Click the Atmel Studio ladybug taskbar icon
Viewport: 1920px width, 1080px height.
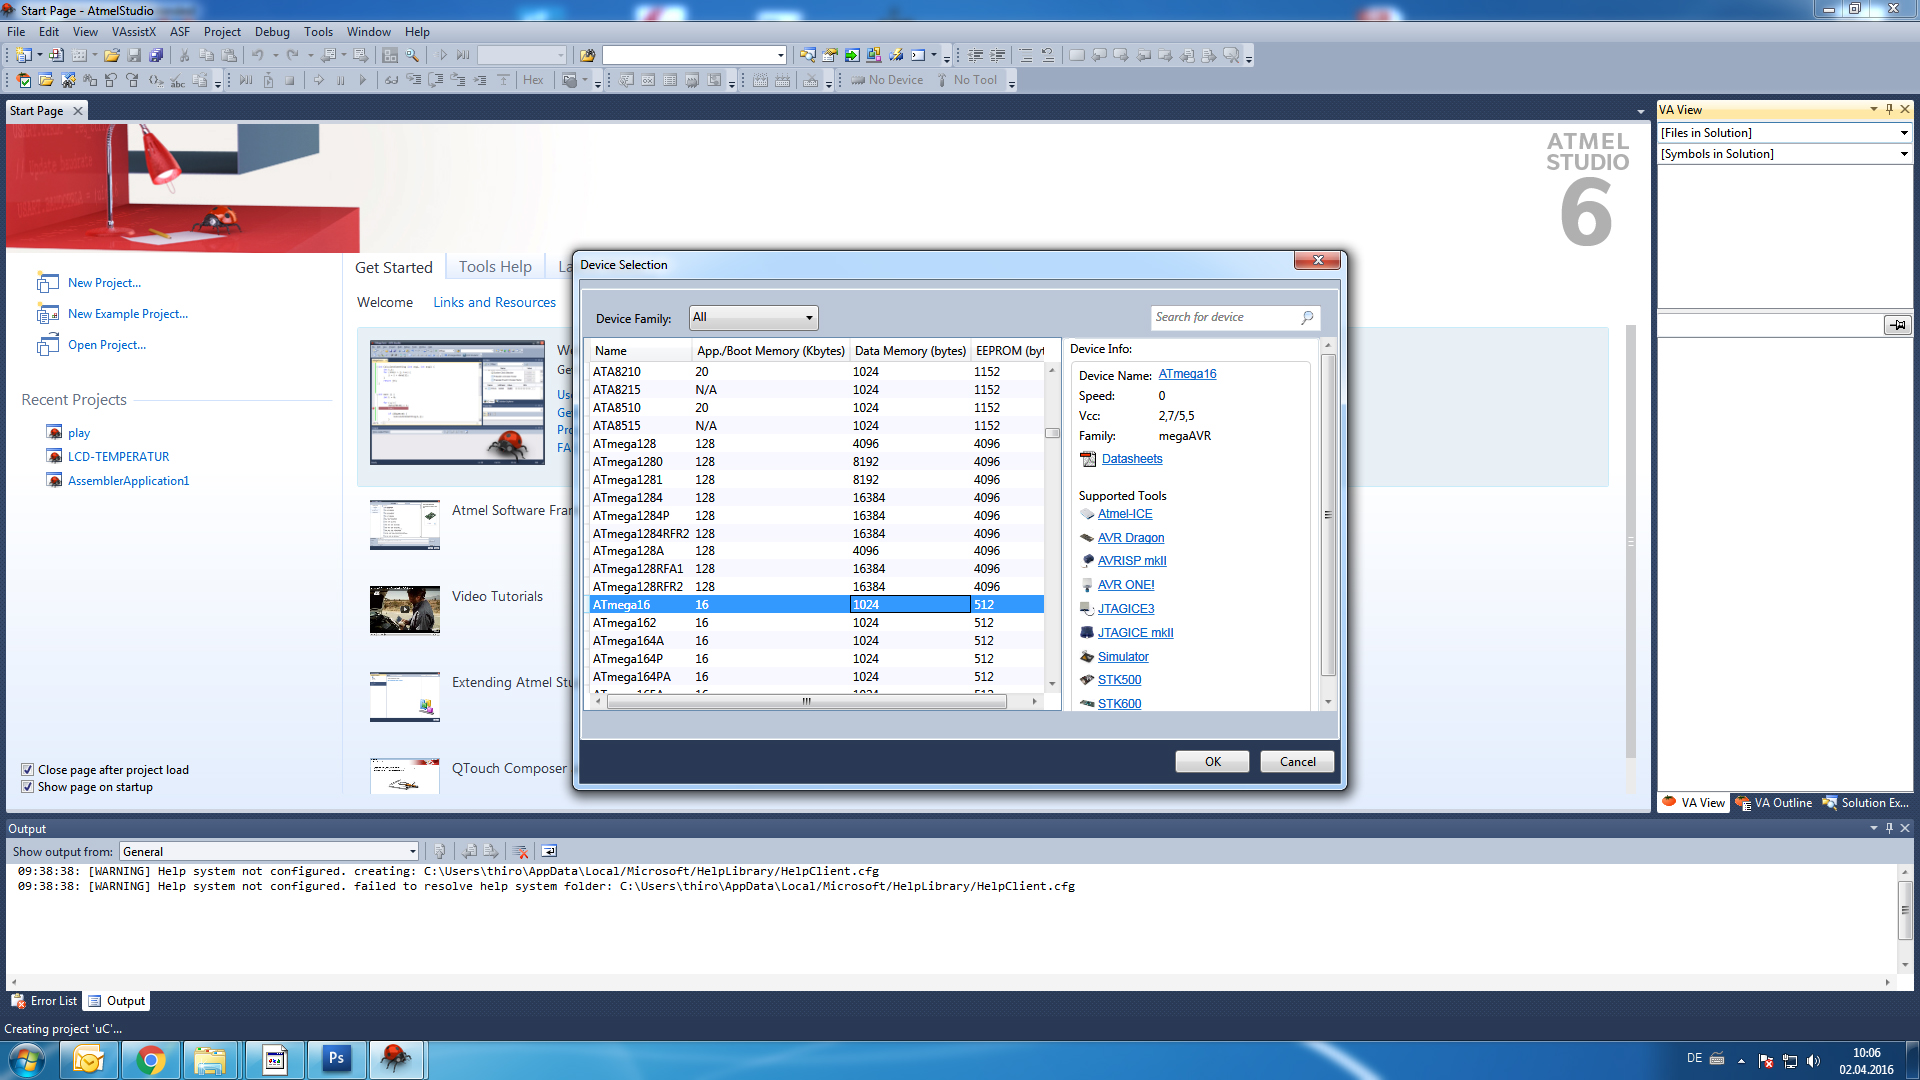coord(397,1060)
